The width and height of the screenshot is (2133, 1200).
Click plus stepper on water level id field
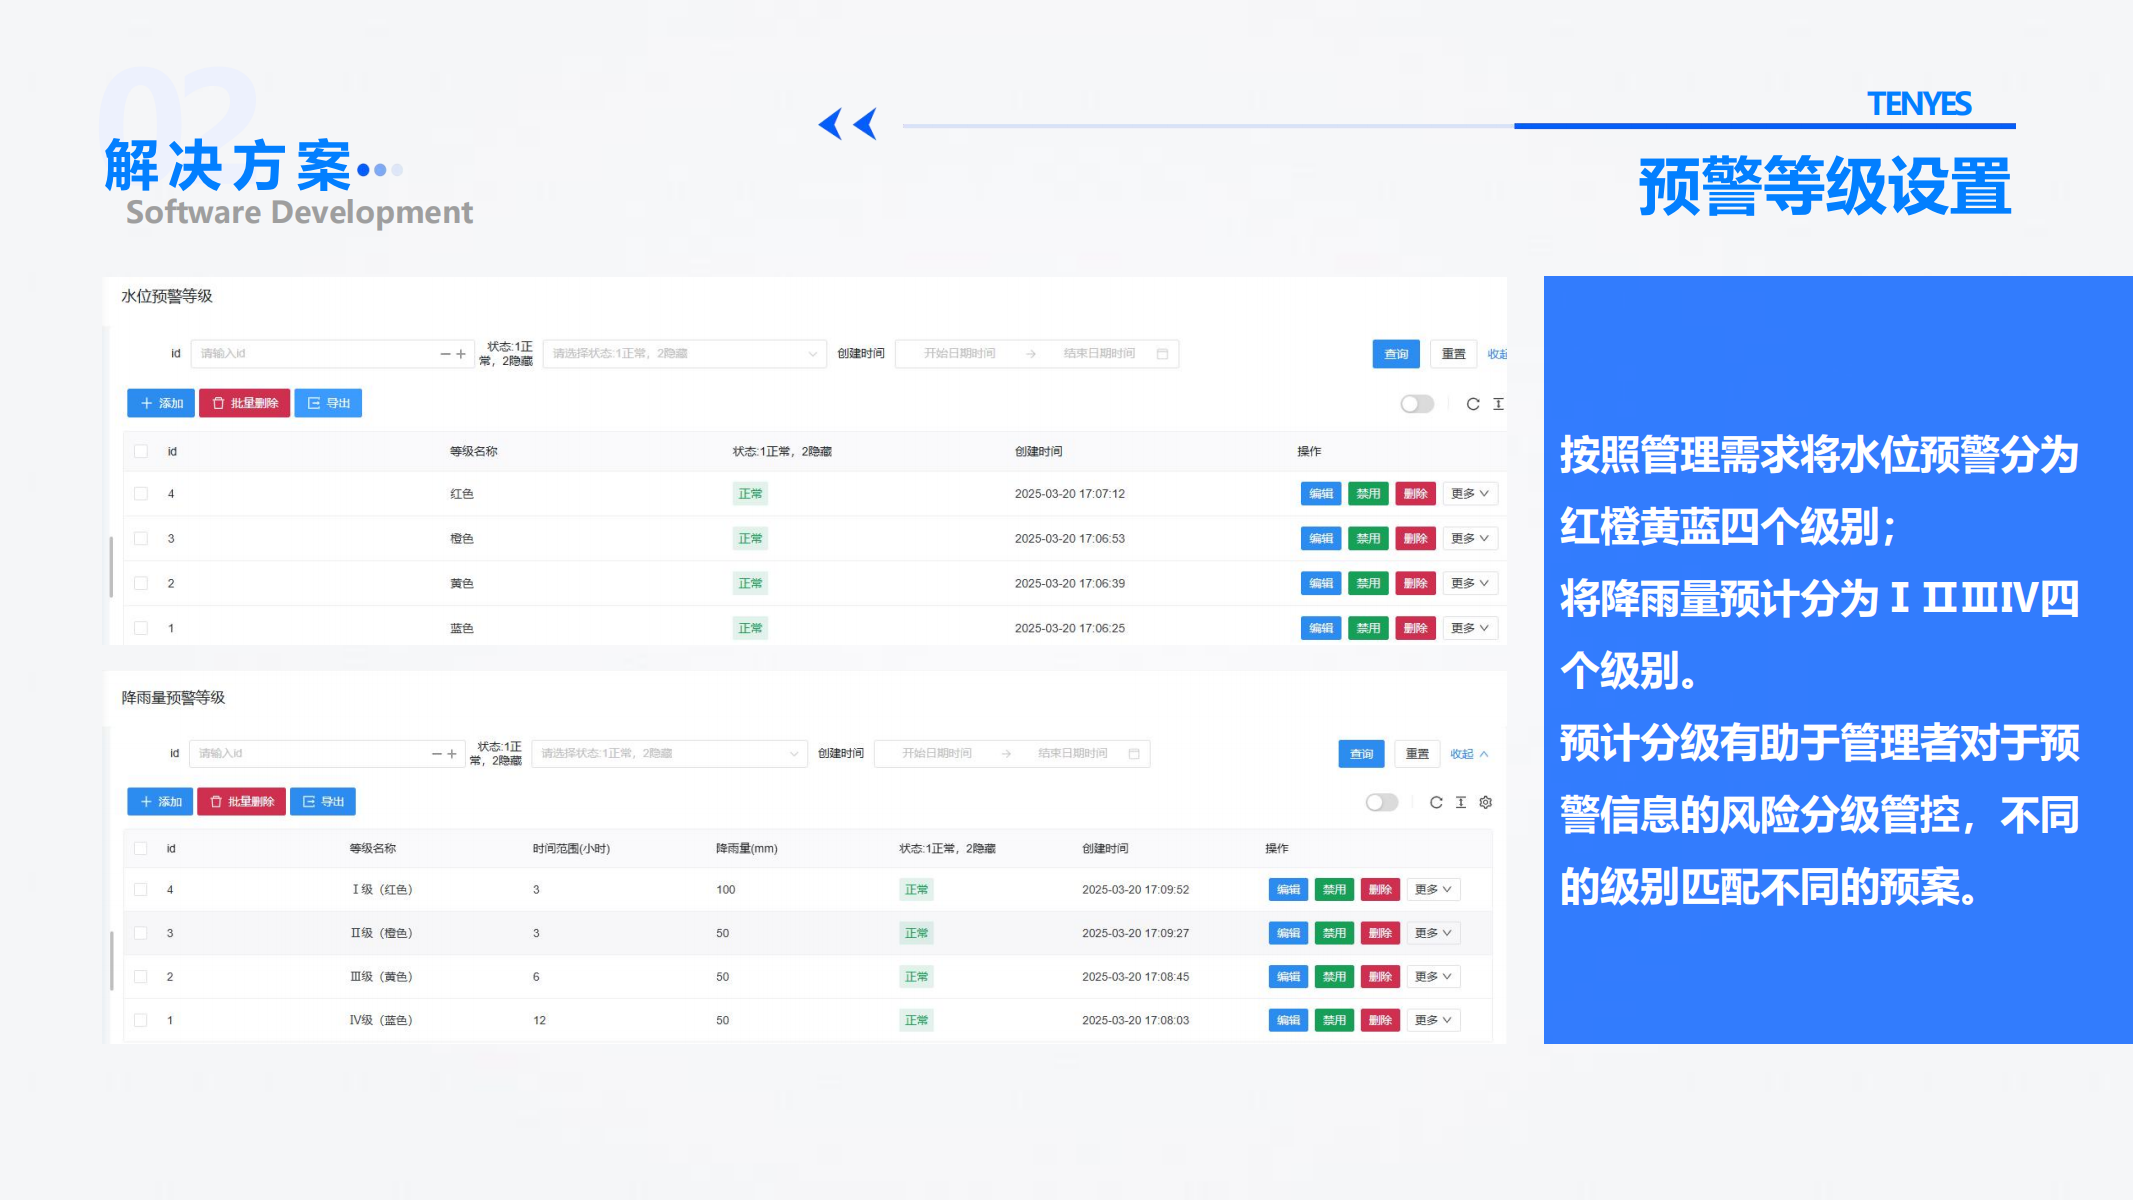[461, 354]
